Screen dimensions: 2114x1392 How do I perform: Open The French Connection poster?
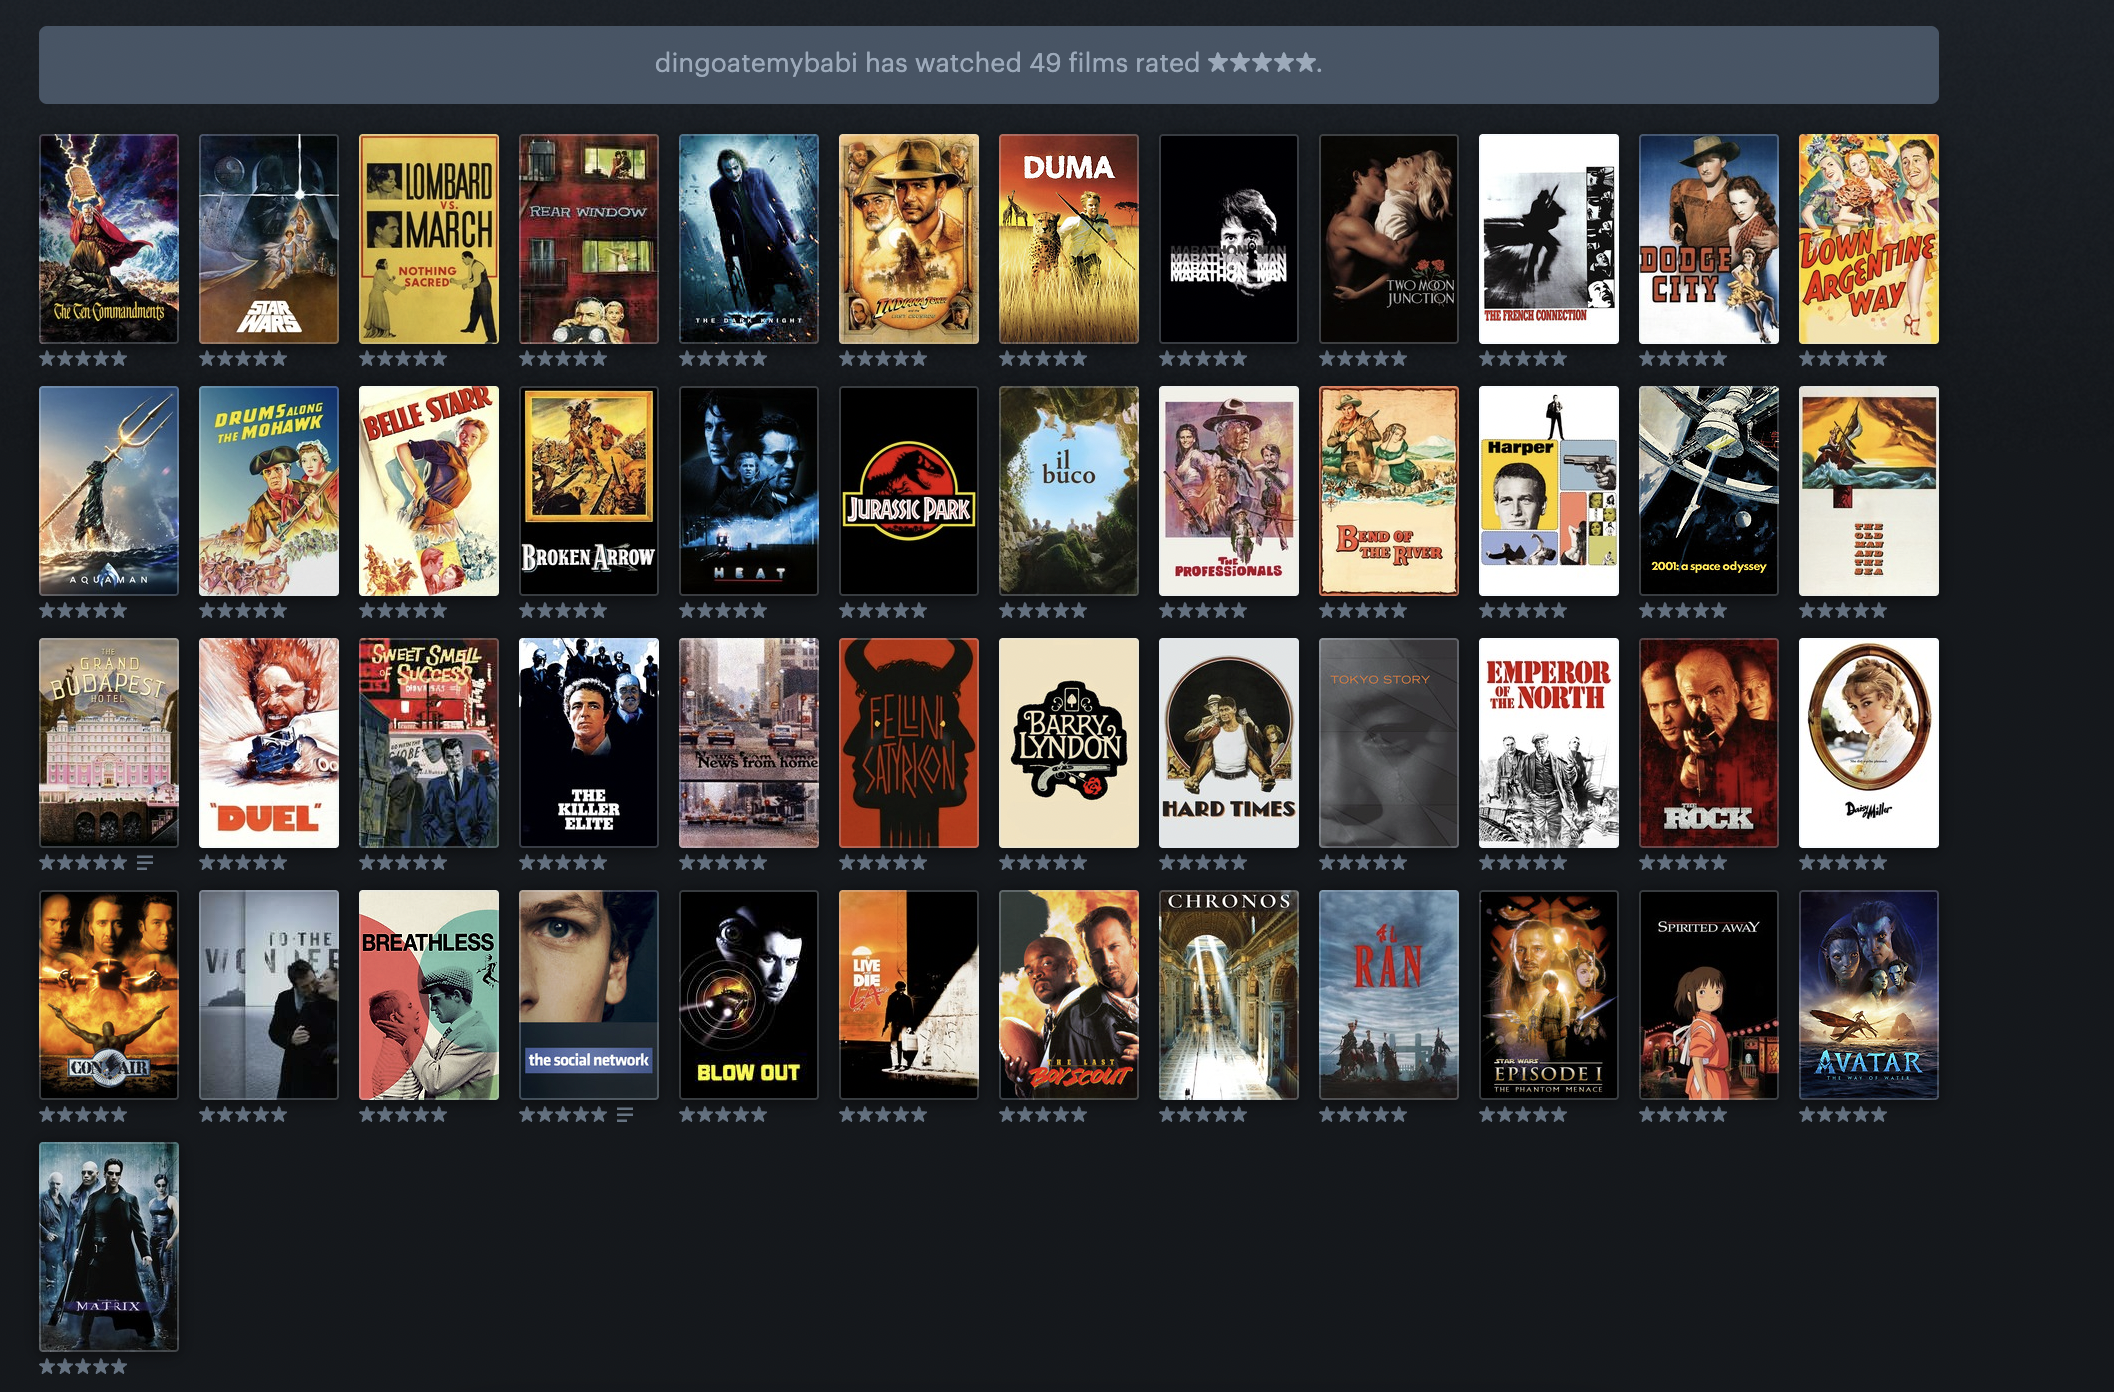[1549, 239]
